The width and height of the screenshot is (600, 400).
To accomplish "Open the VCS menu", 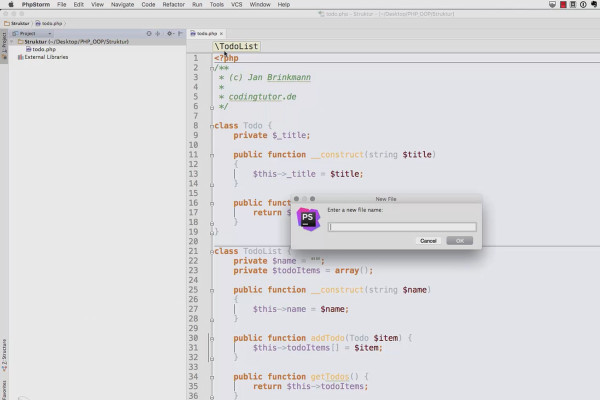I will (236, 5).
